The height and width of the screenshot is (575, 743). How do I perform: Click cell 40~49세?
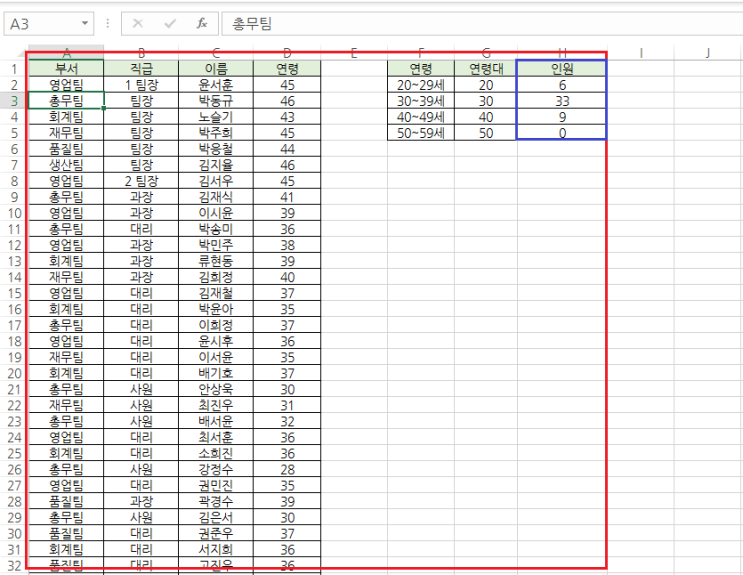click(421, 117)
